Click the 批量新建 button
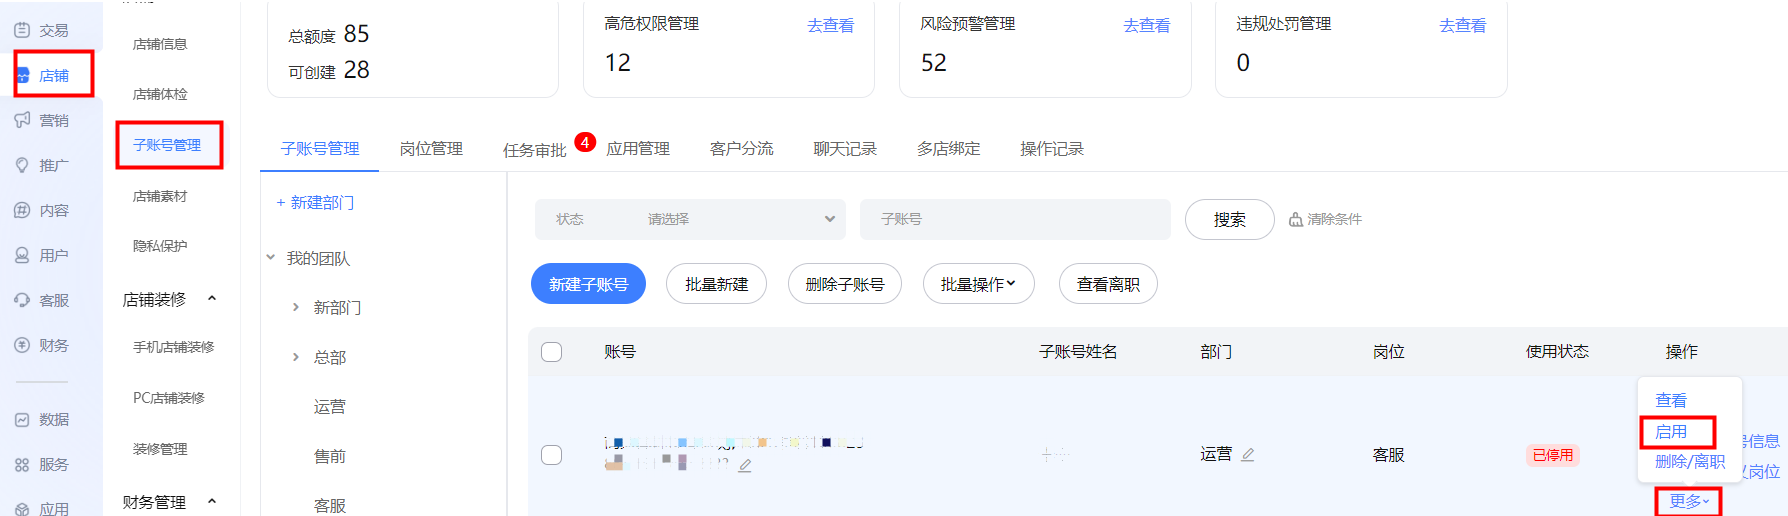The height and width of the screenshot is (516, 1788). 716,284
